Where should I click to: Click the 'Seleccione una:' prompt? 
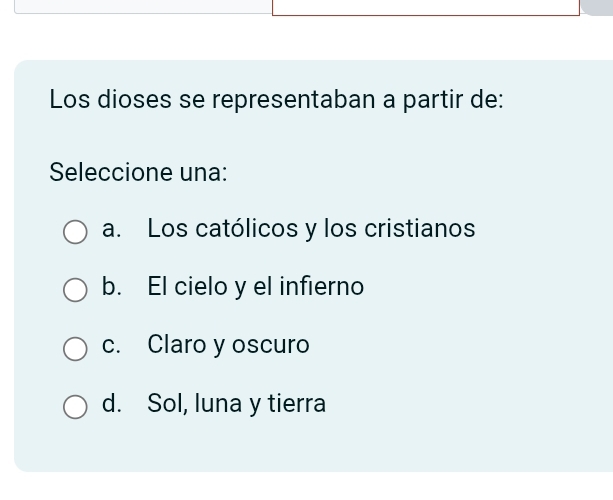pyautogui.click(x=138, y=171)
